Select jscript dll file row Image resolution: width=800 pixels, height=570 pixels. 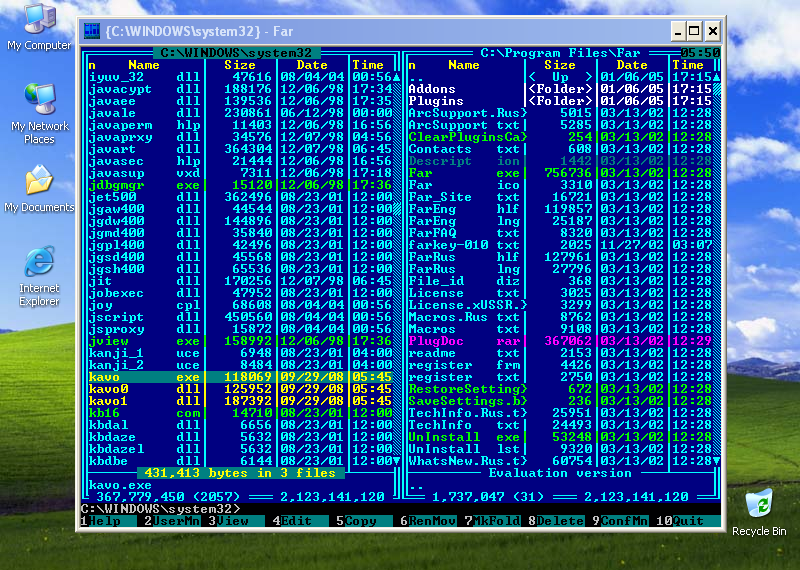pos(240,317)
